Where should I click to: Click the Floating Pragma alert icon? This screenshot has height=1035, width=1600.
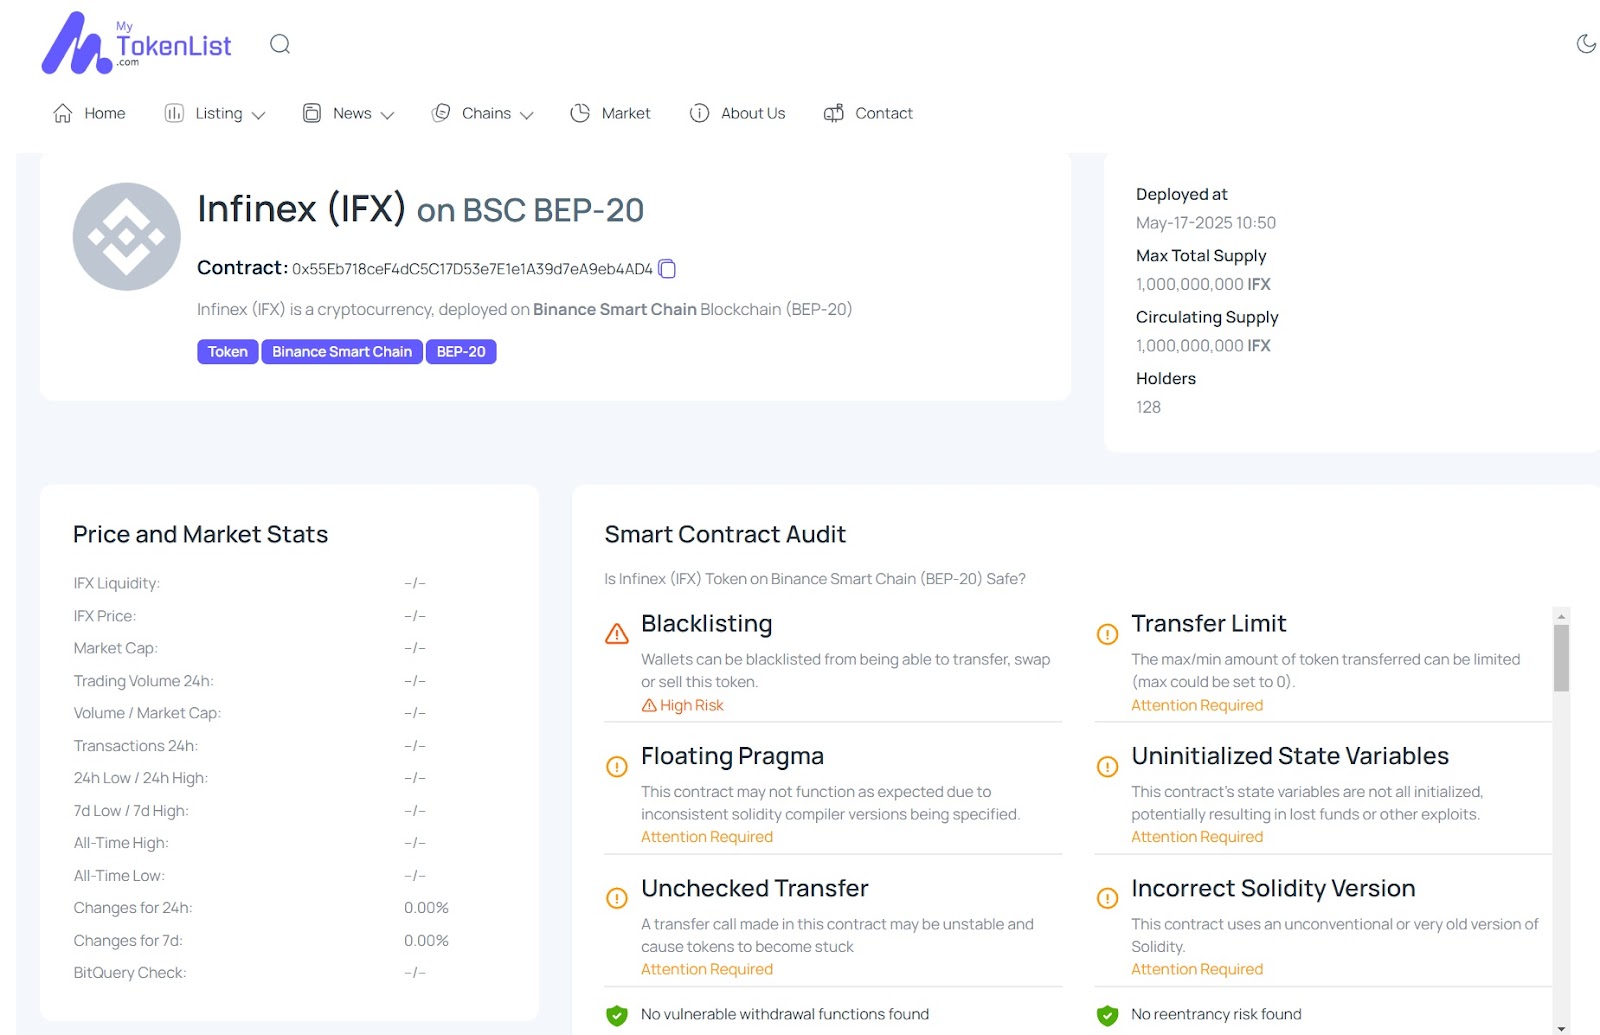point(617,767)
